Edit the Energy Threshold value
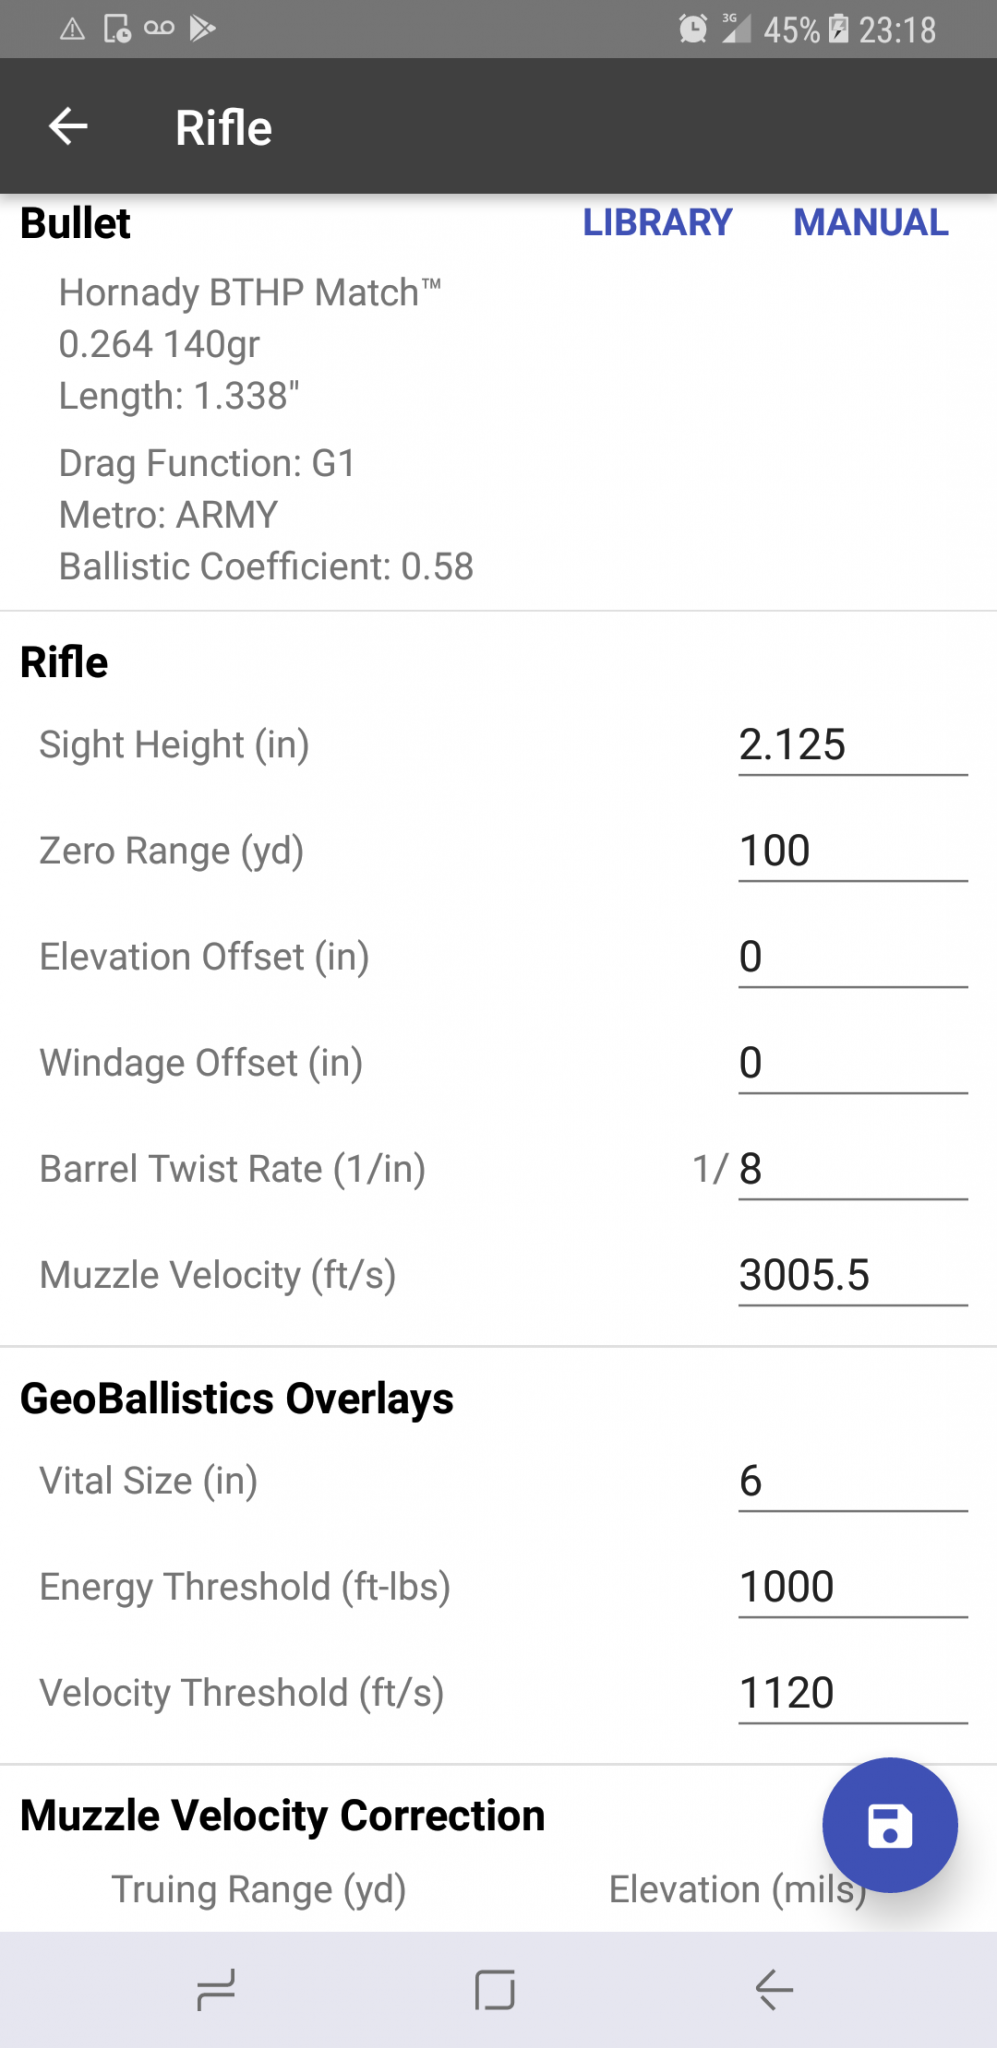Image resolution: width=997 pixels, height=2048 pixels. (x=853, y=1588)
